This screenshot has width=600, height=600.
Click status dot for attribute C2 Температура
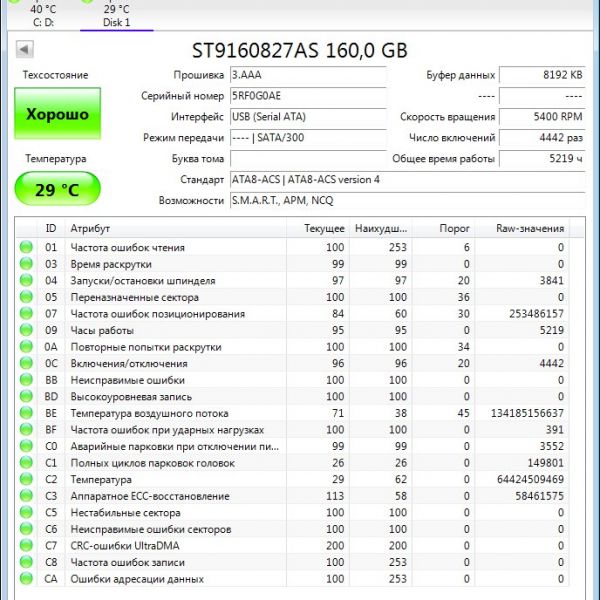click(26, 479)
